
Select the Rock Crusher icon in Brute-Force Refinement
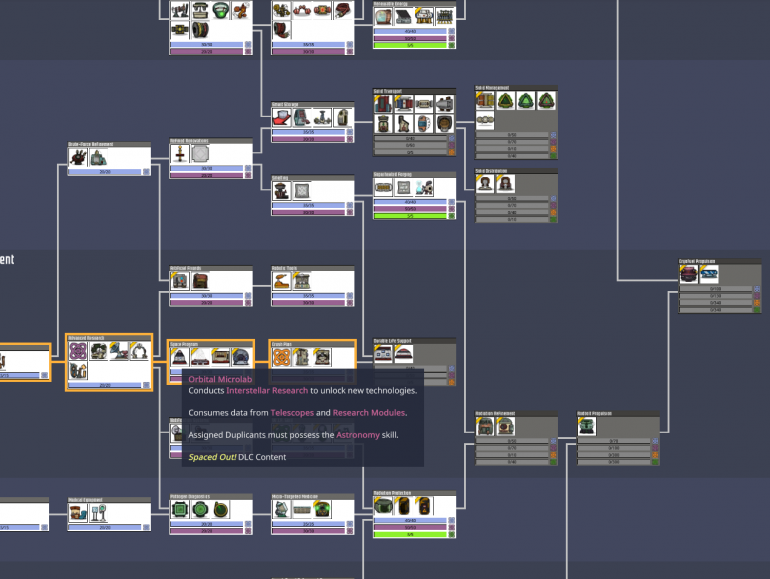pyautogui.click(x=78, y=156)
